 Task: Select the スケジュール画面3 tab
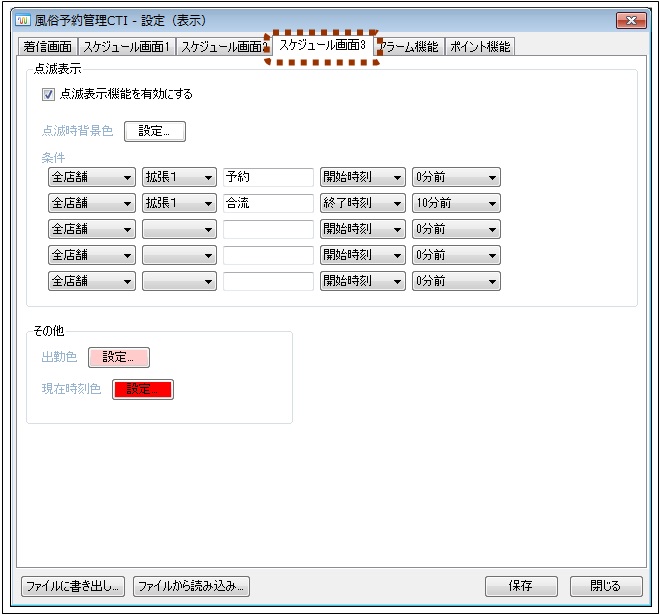click(x=322, y=46)
